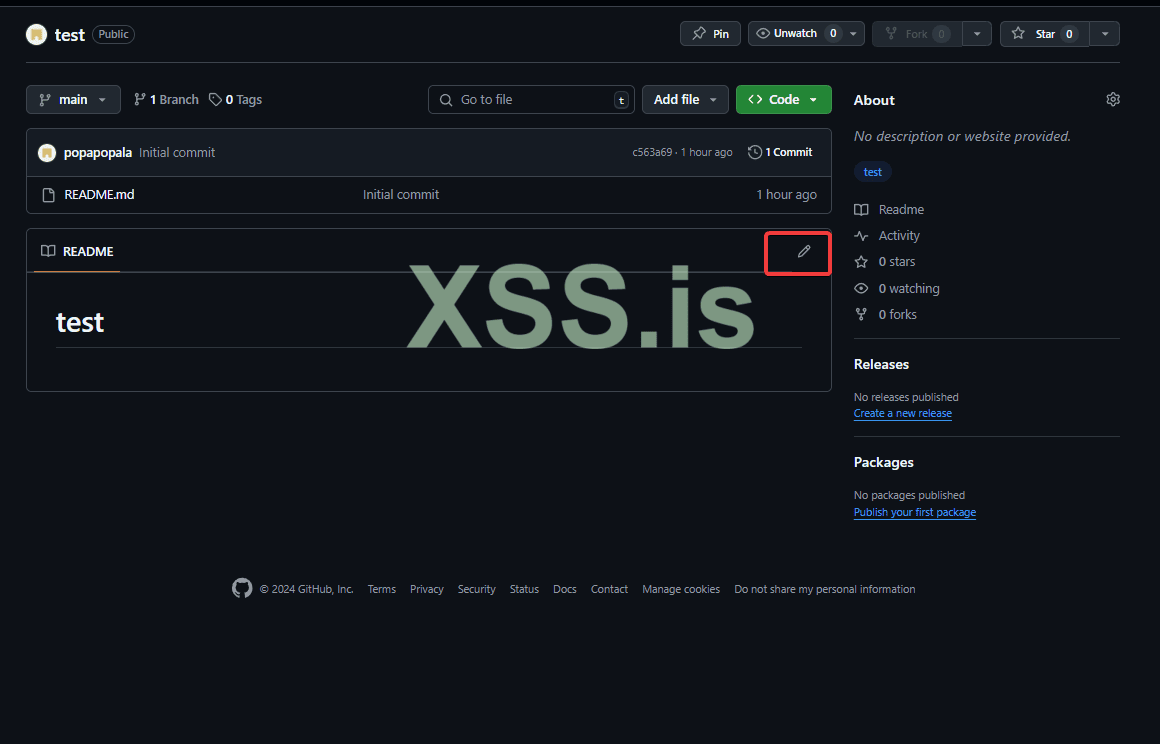Click the test heading in README content
Viewport: 1160px width, 744px height.
tap(80, 322)
